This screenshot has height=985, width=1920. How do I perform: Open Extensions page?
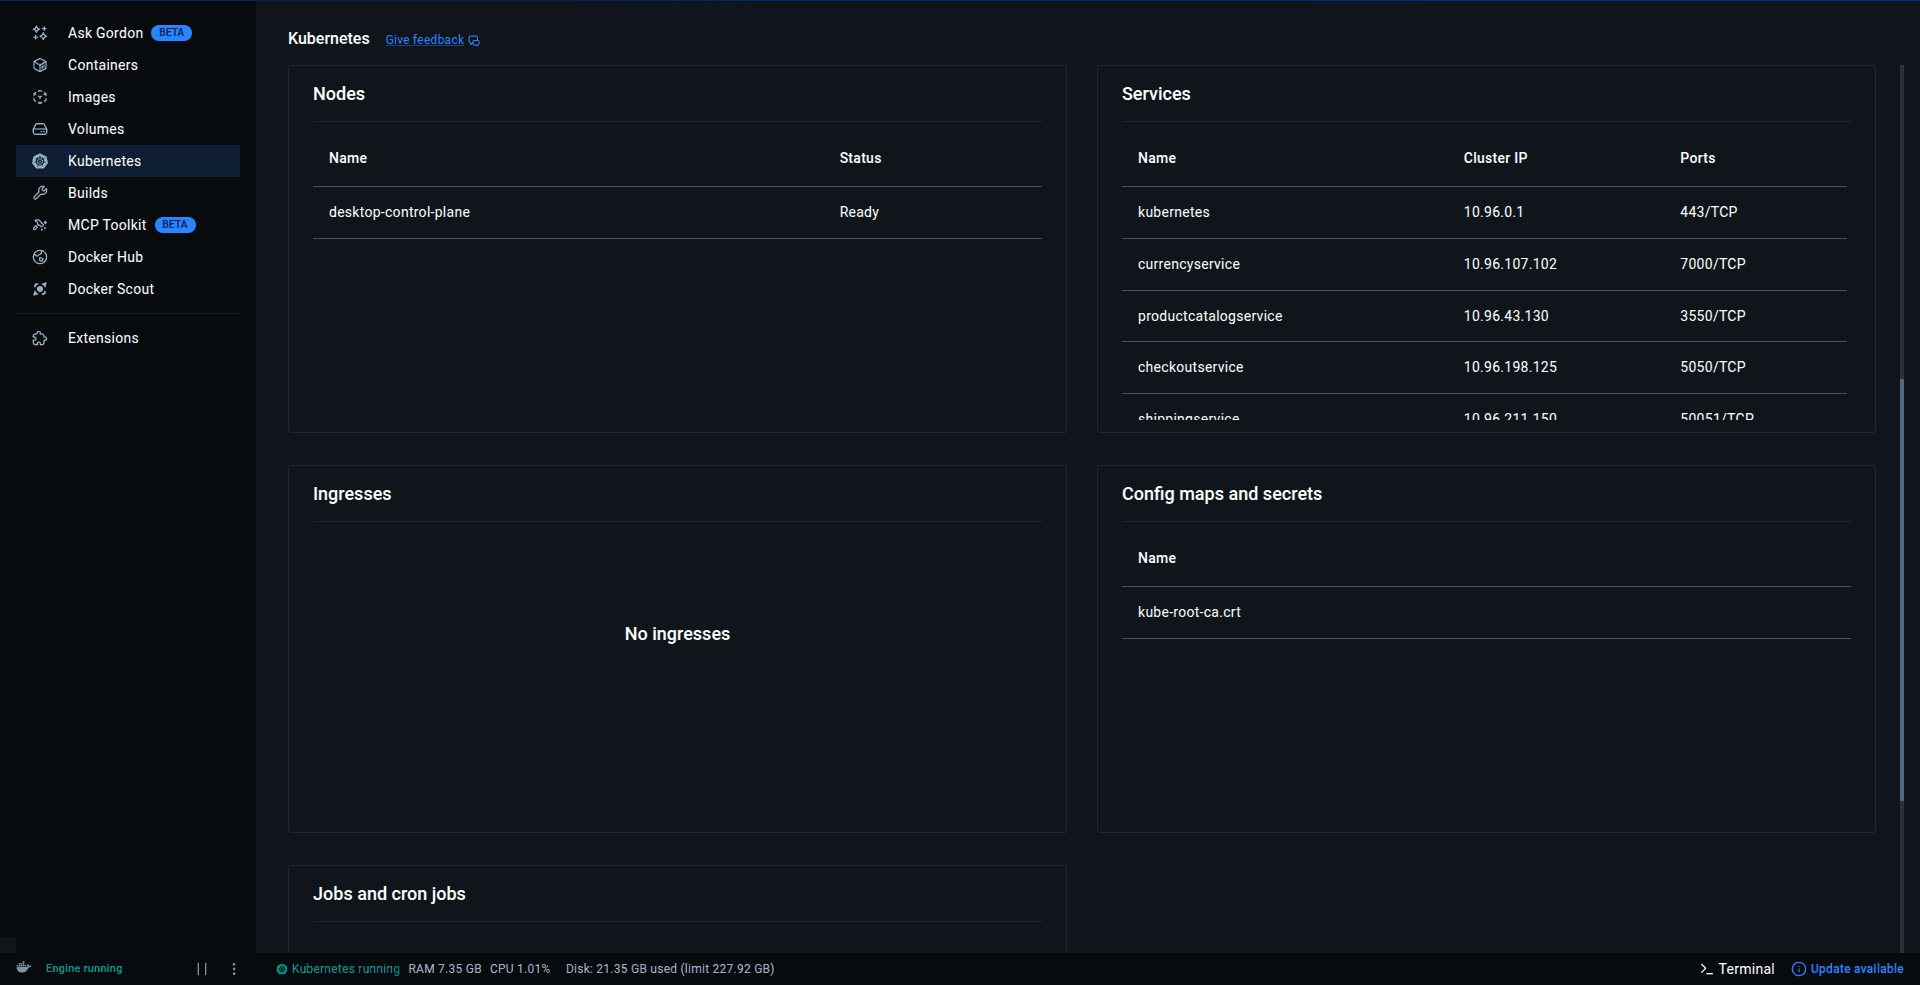(x=128, y=338)
